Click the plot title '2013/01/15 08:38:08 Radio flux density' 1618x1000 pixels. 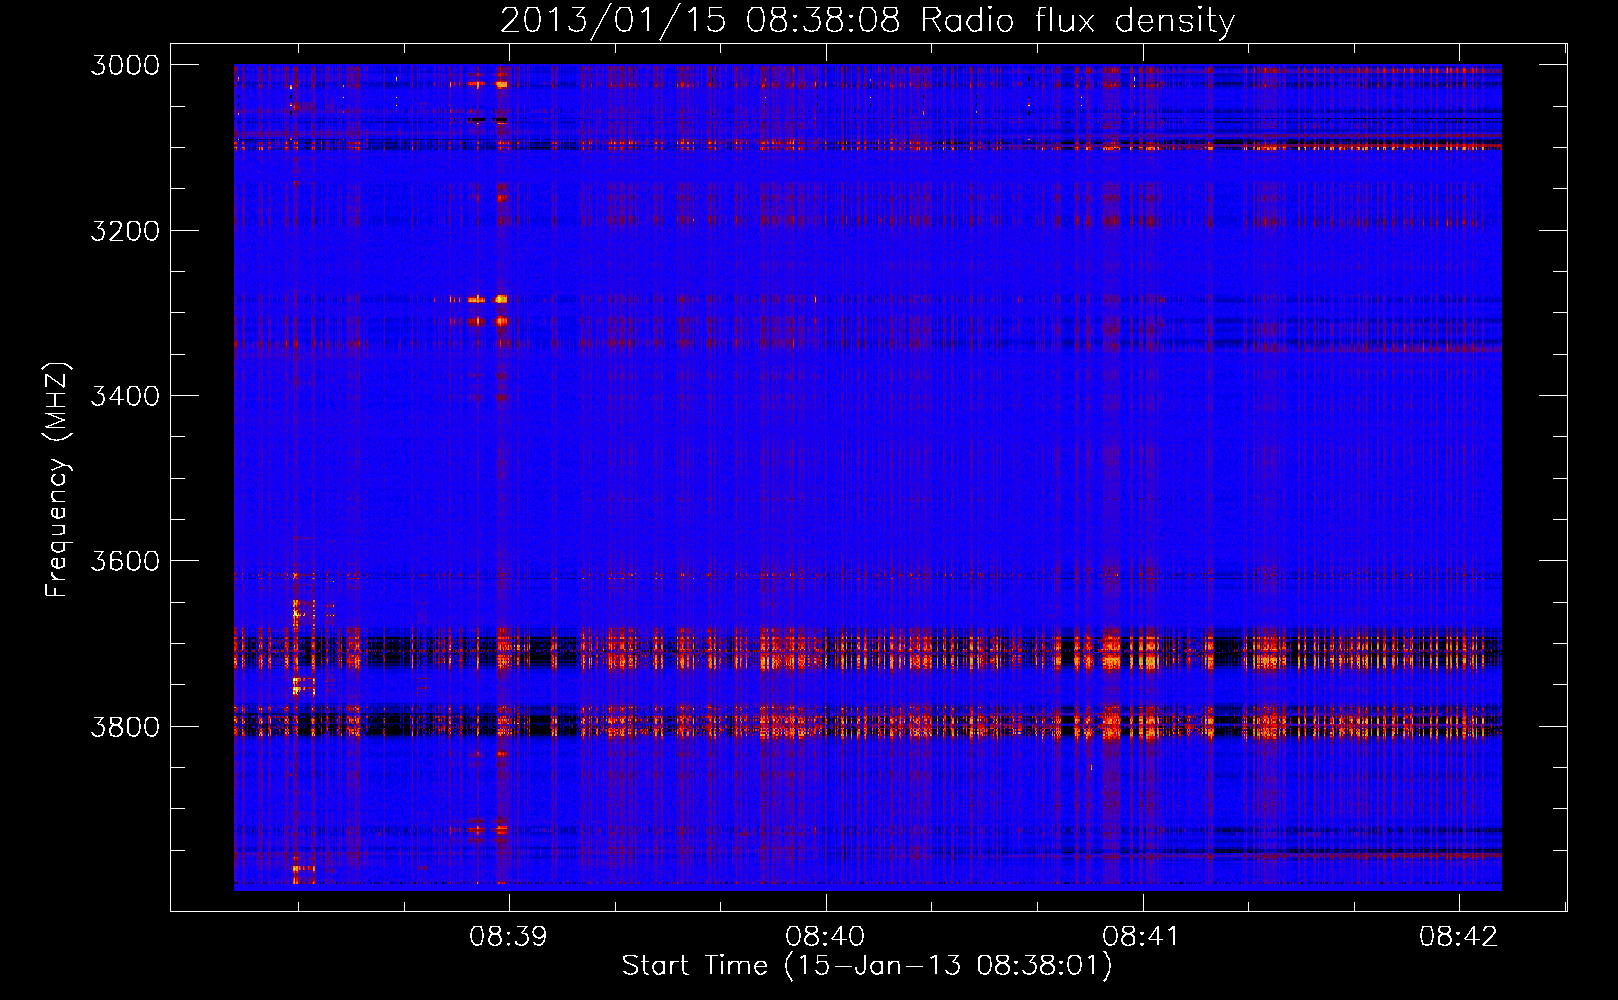(x=867, y=20)
